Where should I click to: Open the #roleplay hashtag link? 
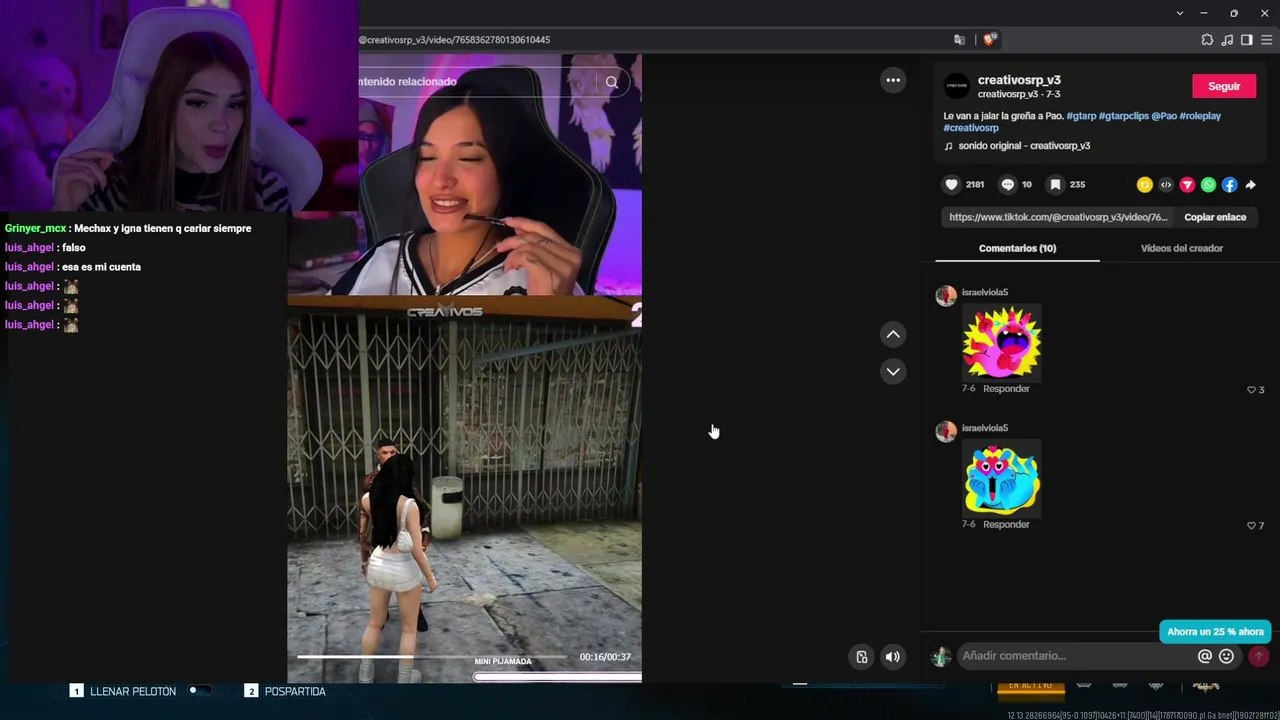click(x=1200, y=116)
